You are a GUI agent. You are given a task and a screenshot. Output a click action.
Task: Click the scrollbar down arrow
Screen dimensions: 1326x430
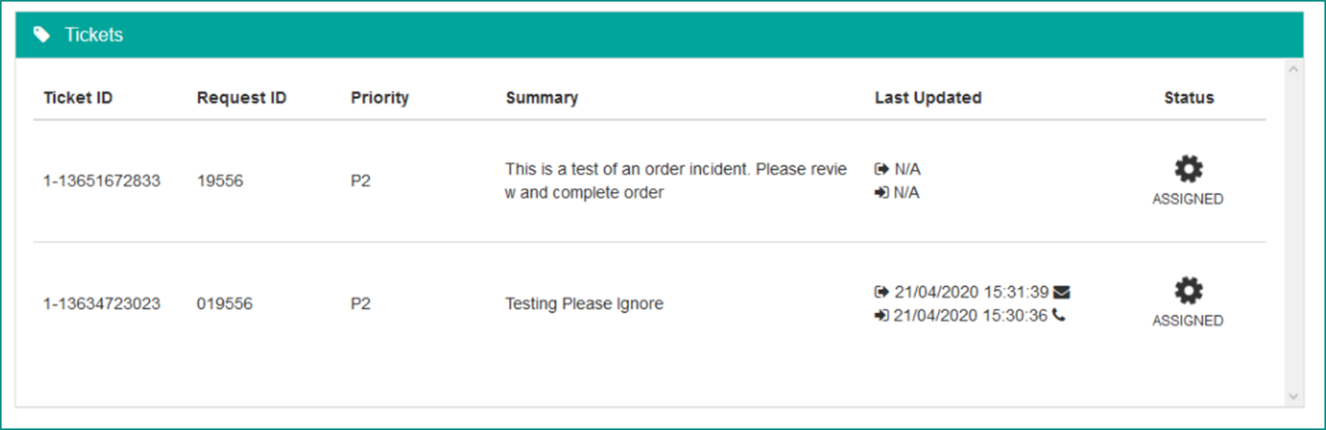coord(1293,396)
